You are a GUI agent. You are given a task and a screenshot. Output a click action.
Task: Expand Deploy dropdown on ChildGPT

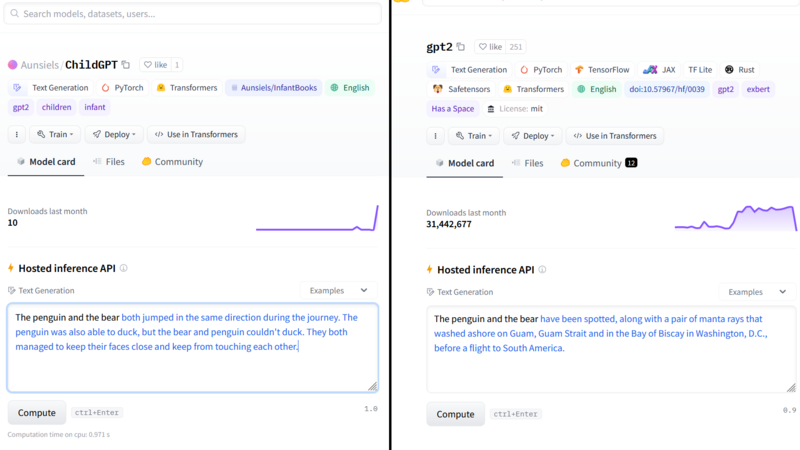pyautogui.click(x=114, y=135)
